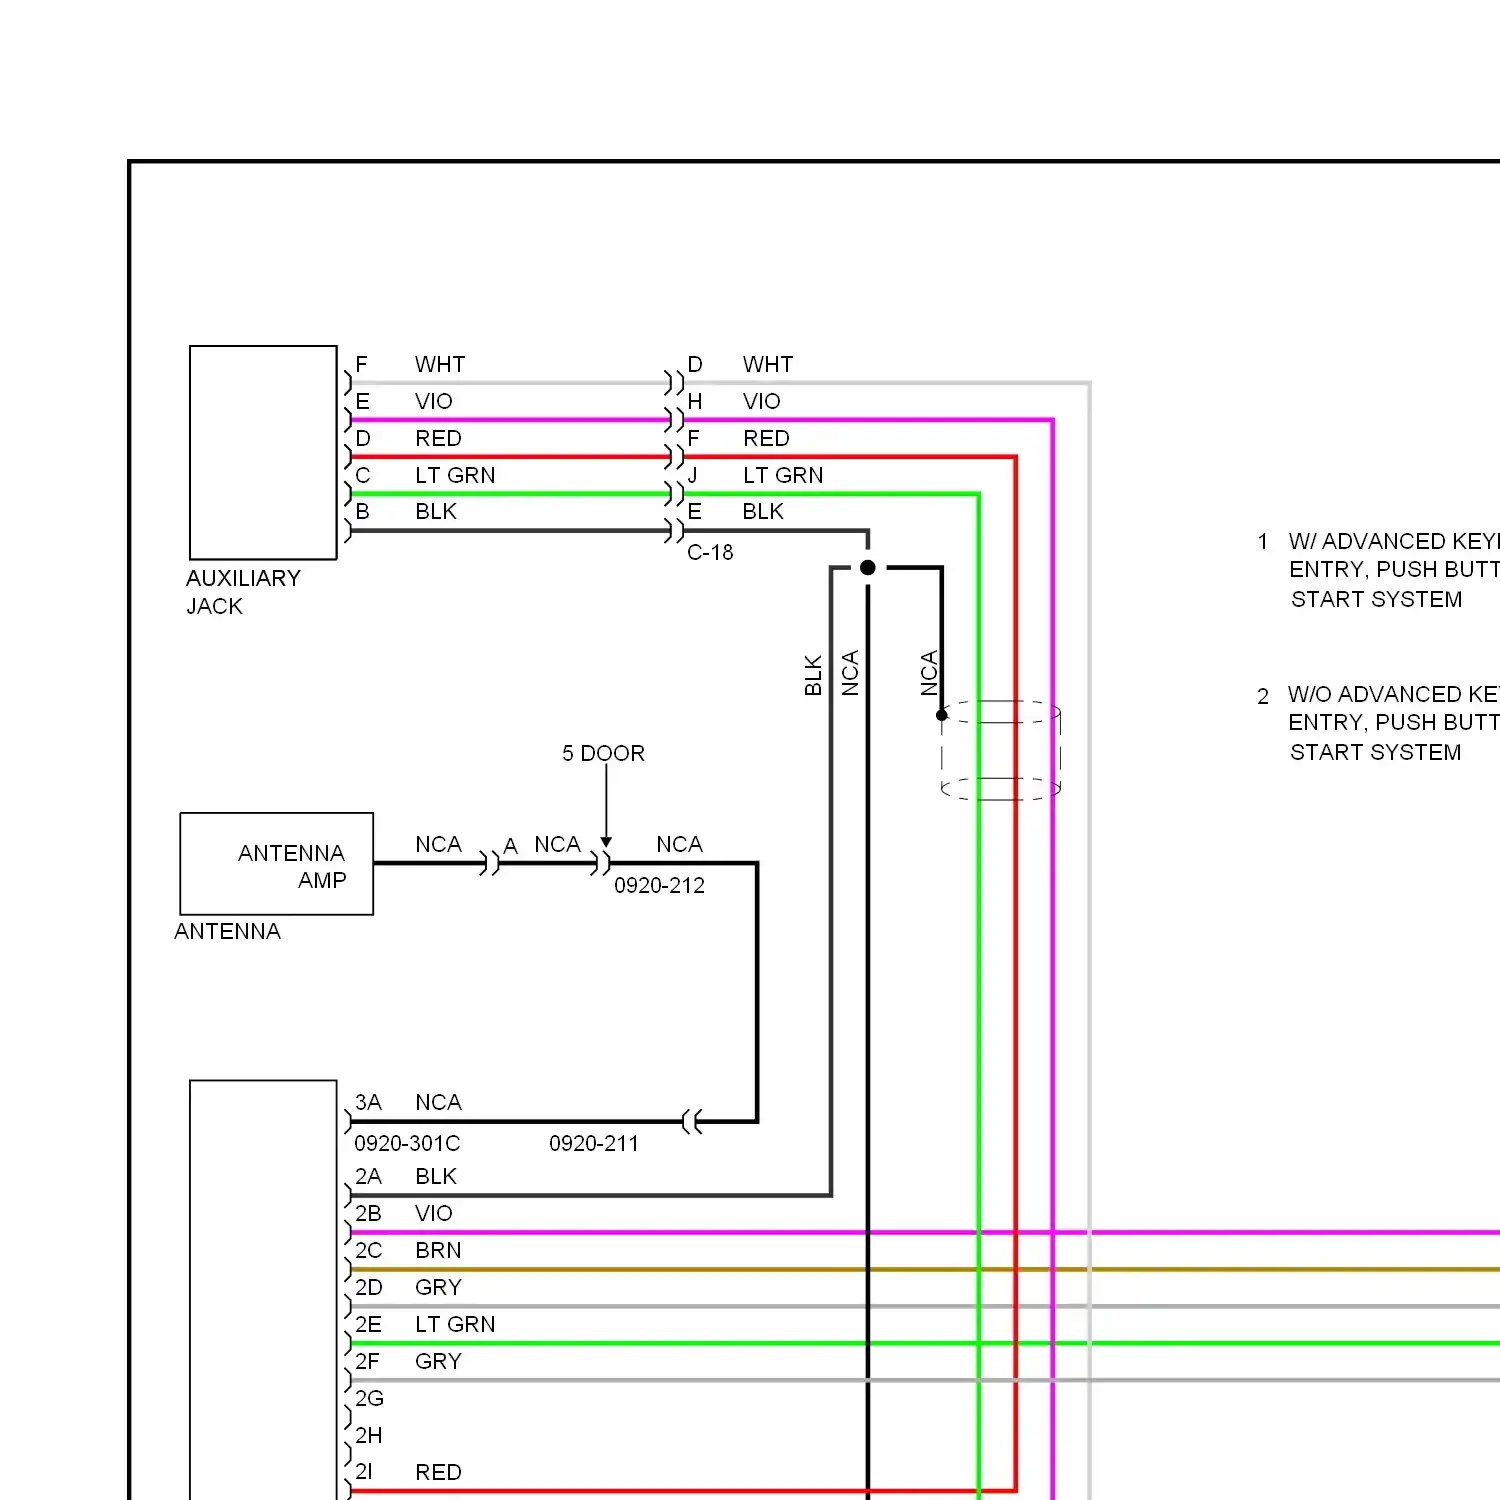Click the "C-18" connector label
1500x1500 pixels.
(x=710, y=552)
